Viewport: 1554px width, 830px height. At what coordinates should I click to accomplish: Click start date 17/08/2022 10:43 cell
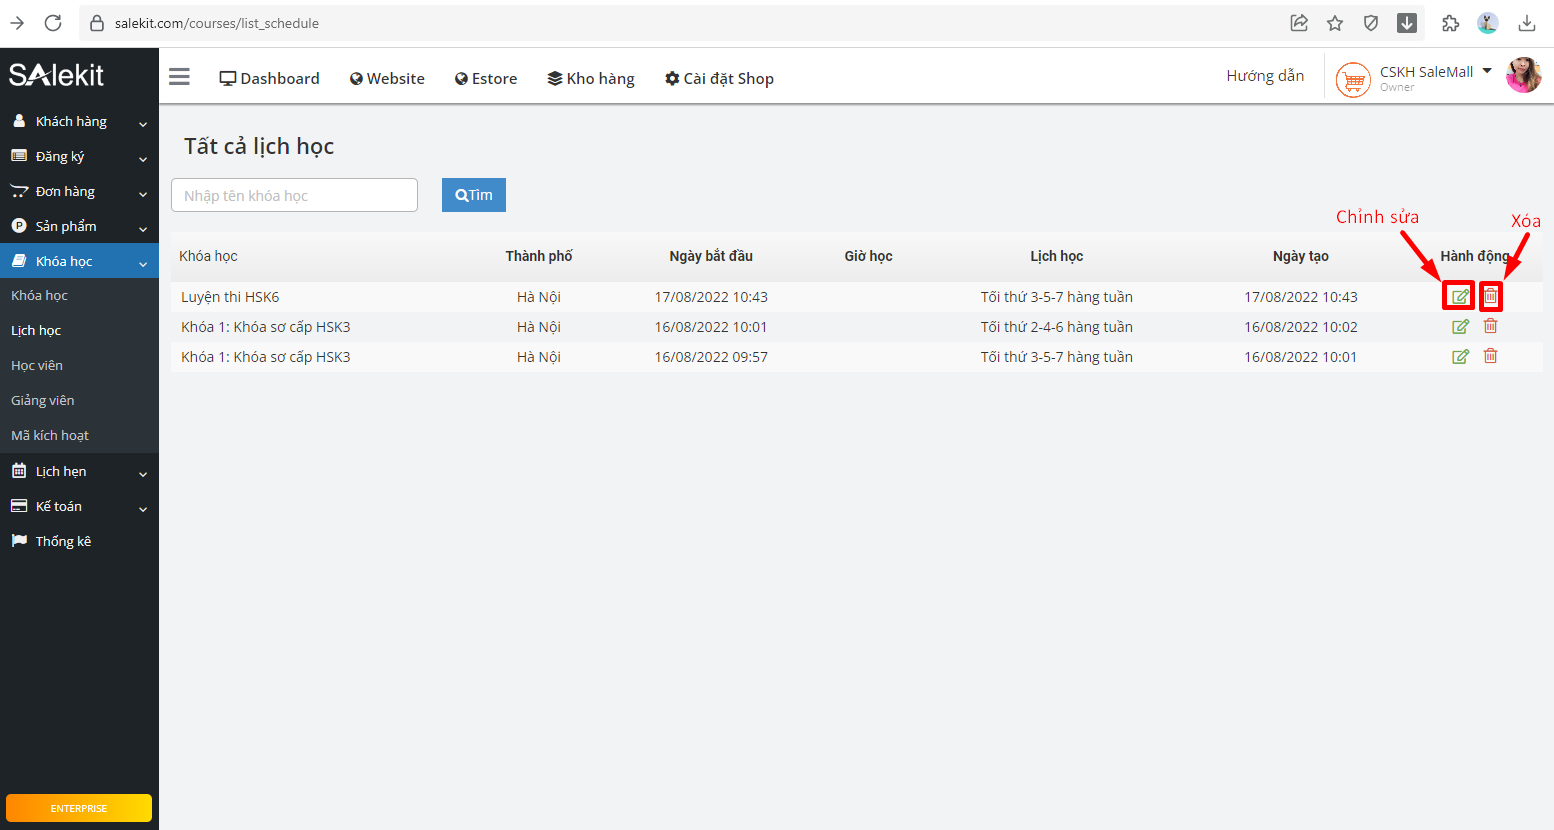711,297
